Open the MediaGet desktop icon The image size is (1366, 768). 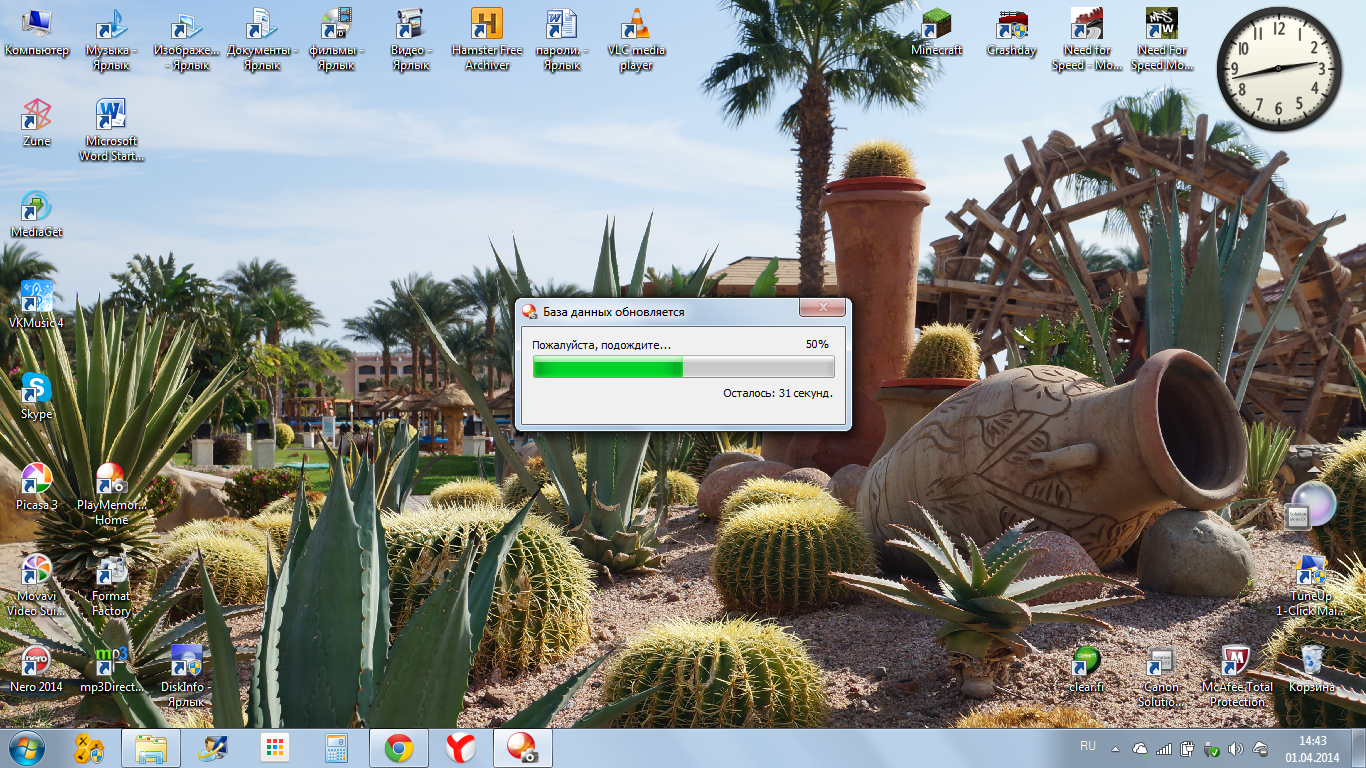click(x=36, y=208)
